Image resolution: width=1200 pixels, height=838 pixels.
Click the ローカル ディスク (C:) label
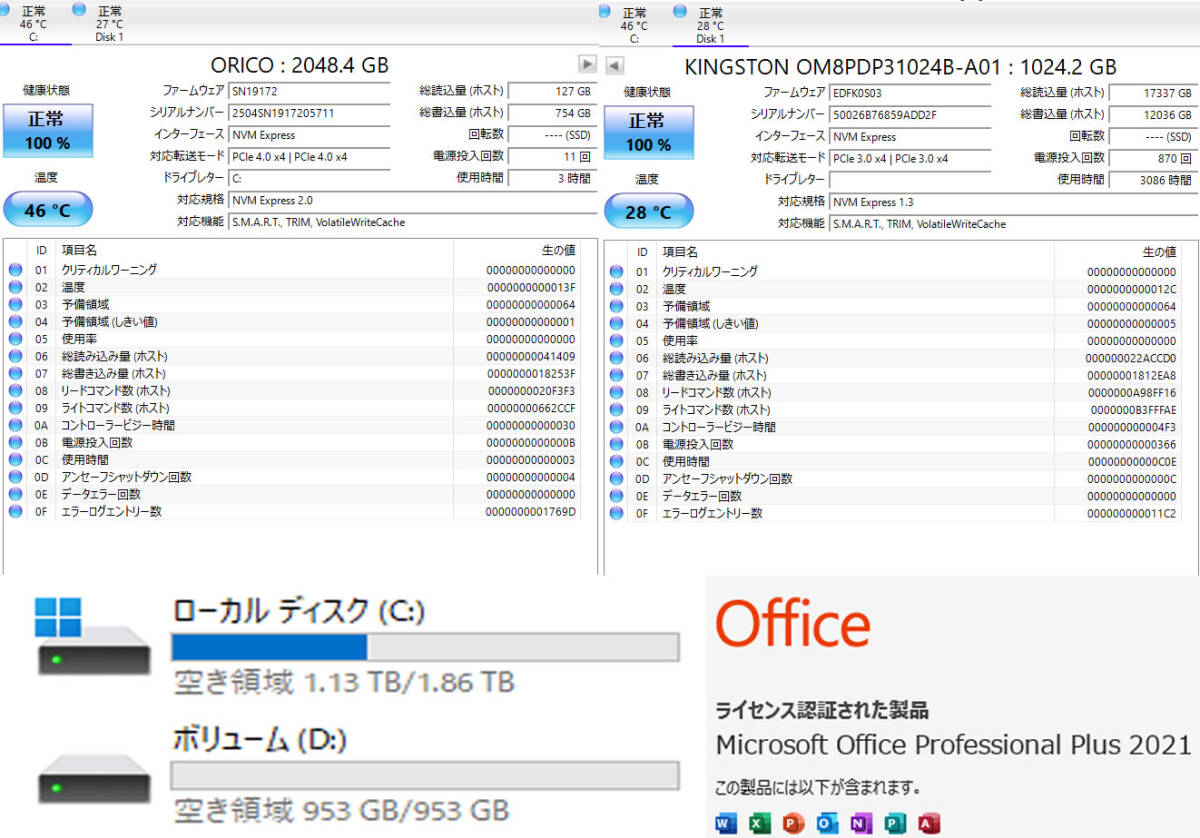300,611
